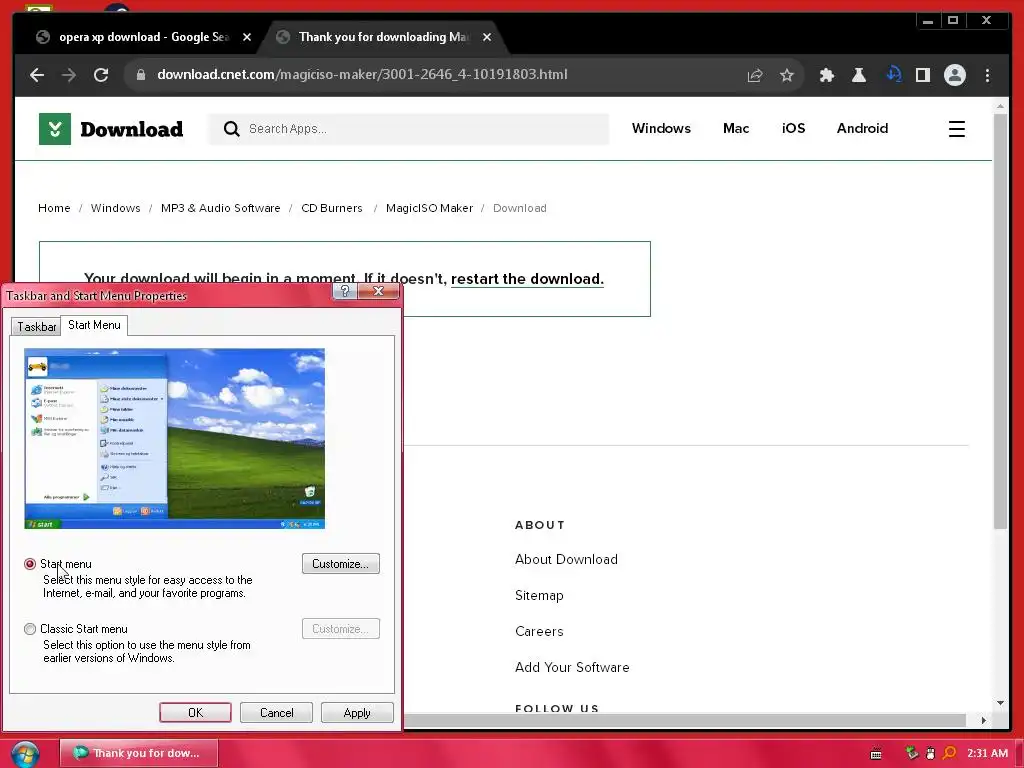Click the 2:31 AM system clock
This screenshot has width=1024, height=768.
(x=987, y=753)
